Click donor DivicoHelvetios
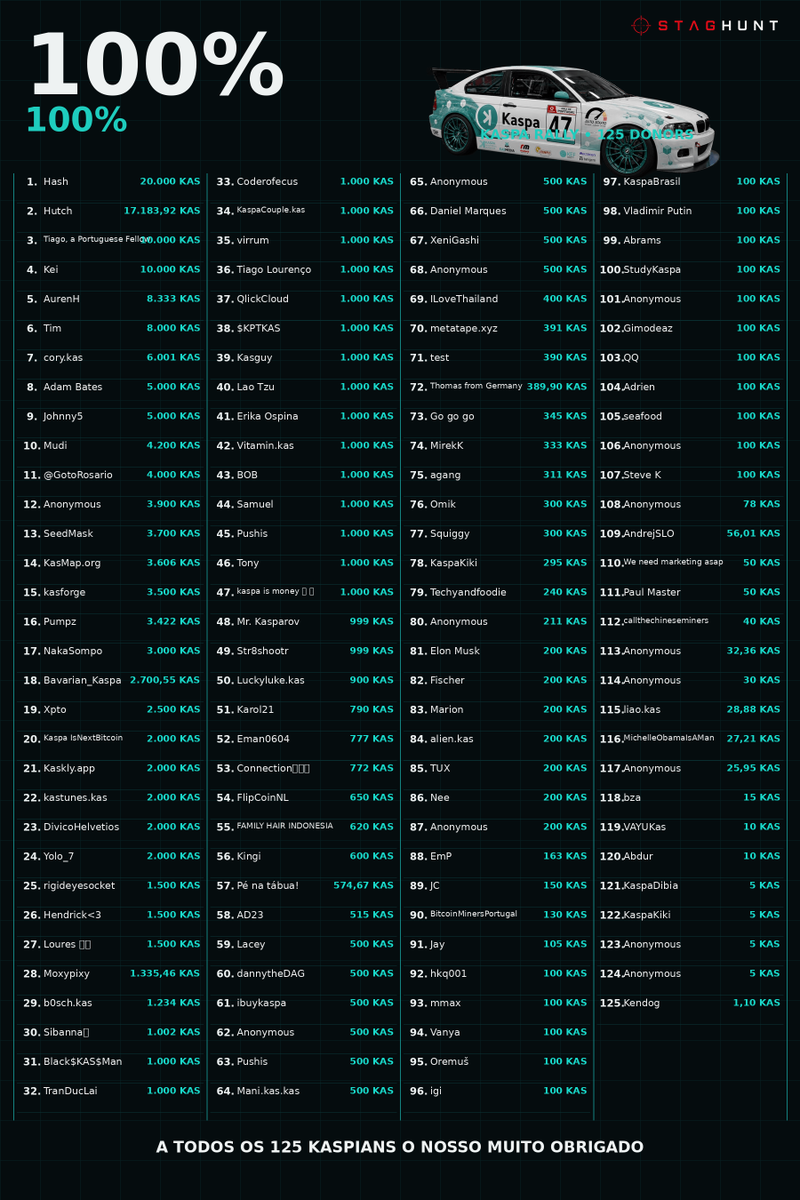 point(81,827)
